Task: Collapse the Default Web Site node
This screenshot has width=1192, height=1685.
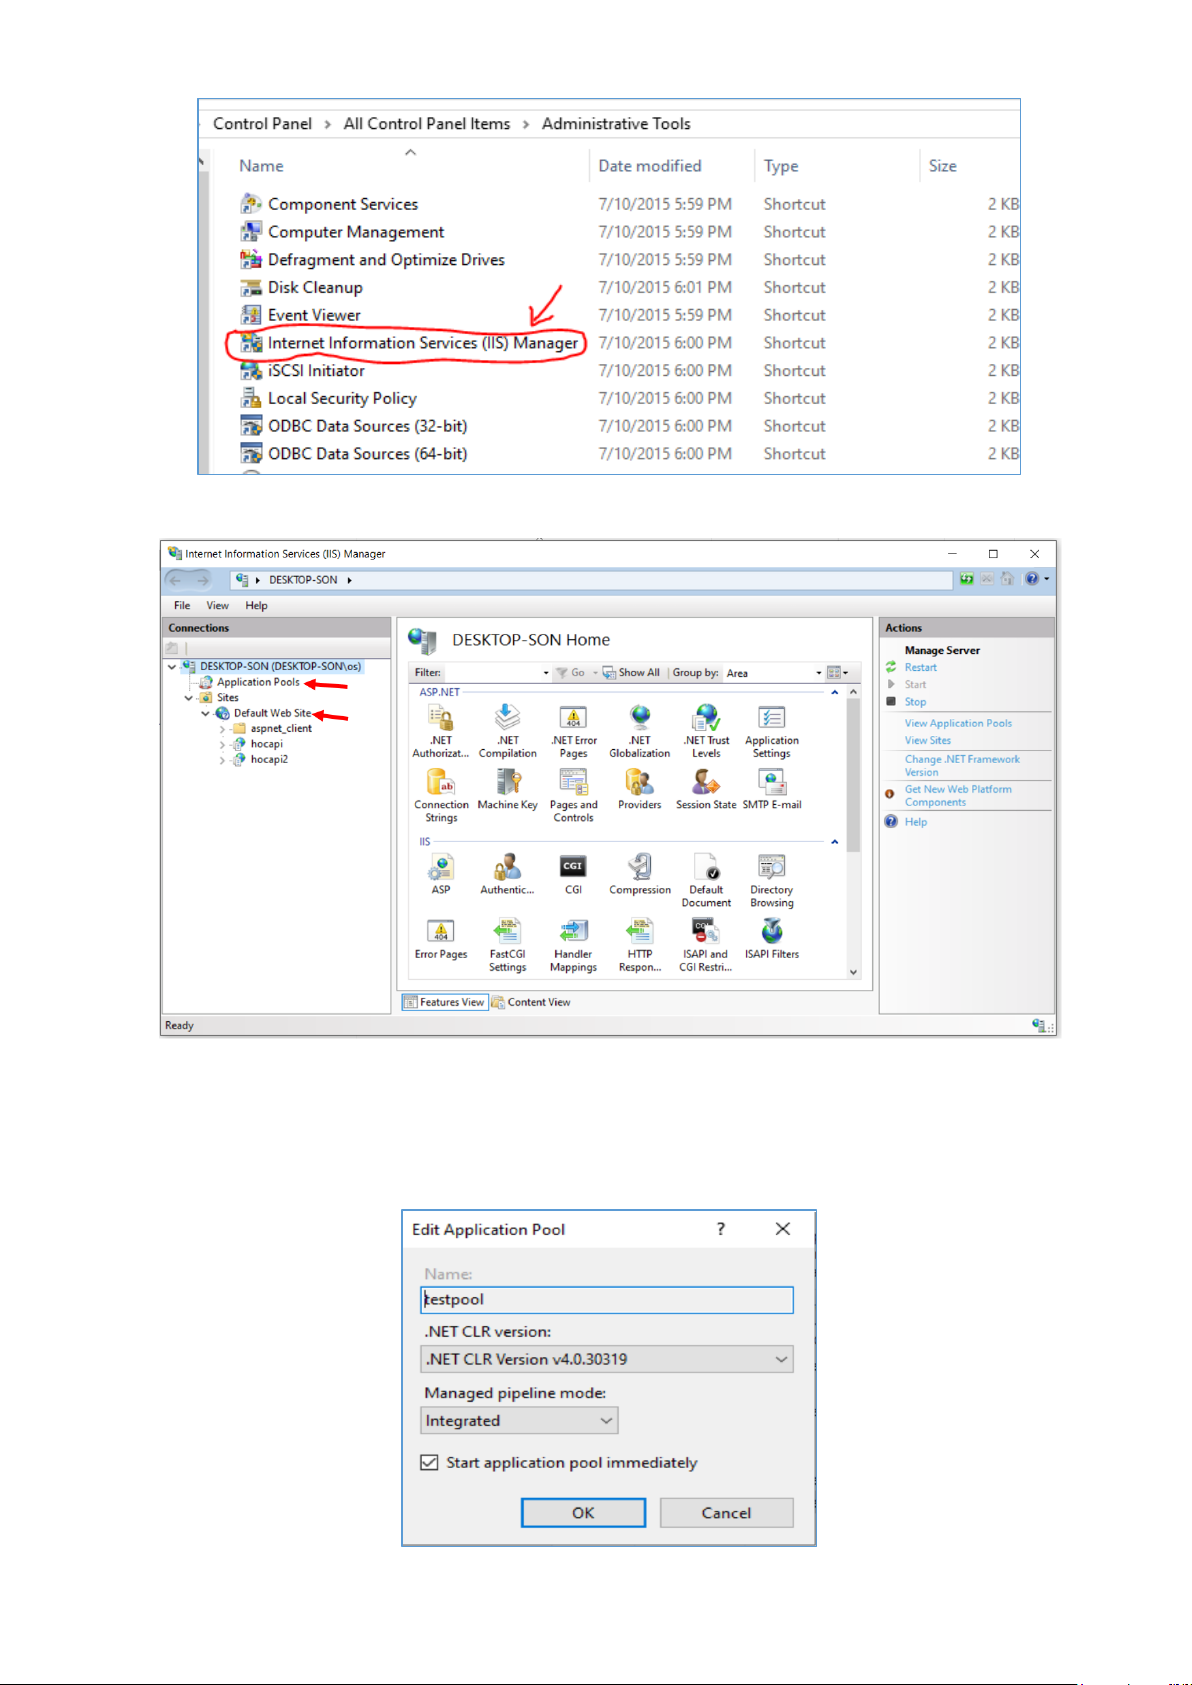Action: click(206, 714)
